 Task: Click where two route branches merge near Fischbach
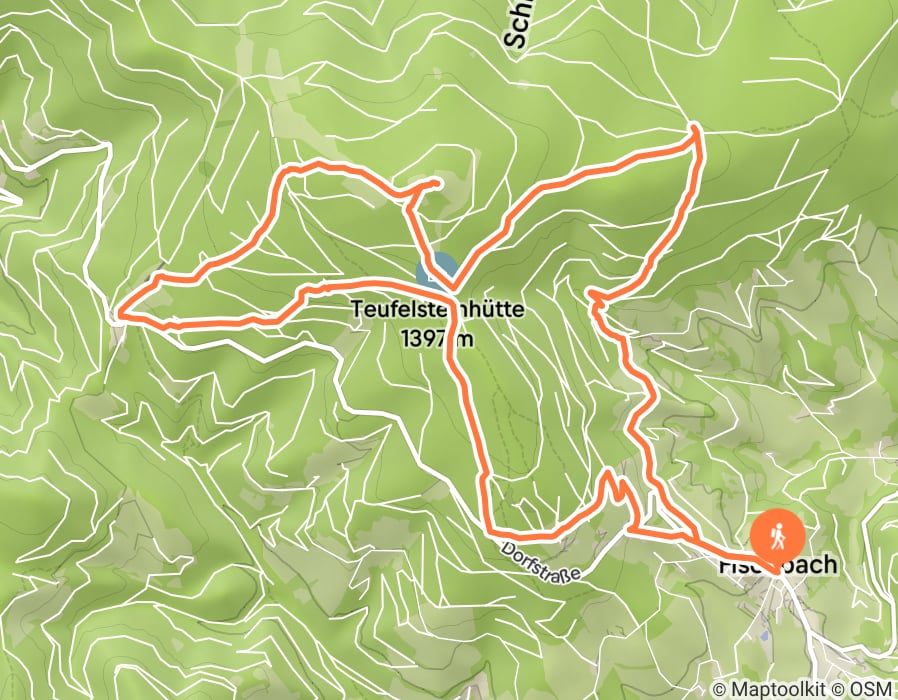[697, 539]
